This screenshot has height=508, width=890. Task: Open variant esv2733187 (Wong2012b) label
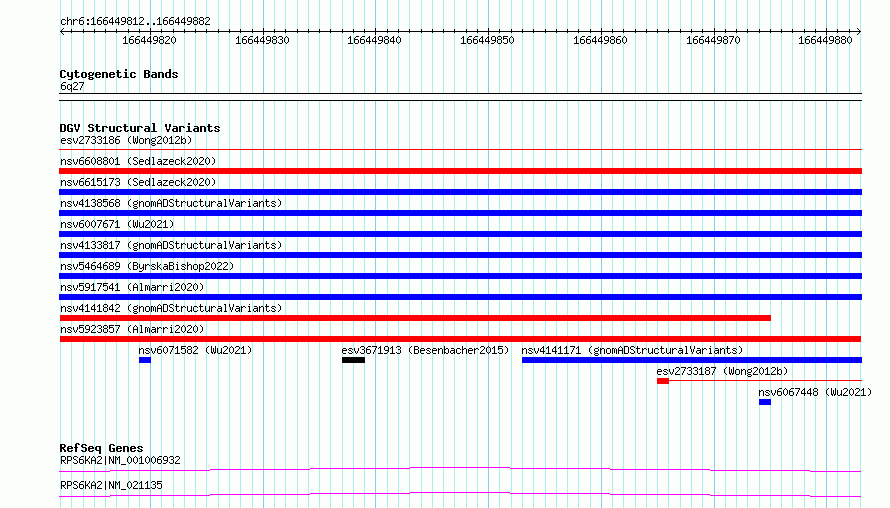point(722,371)
